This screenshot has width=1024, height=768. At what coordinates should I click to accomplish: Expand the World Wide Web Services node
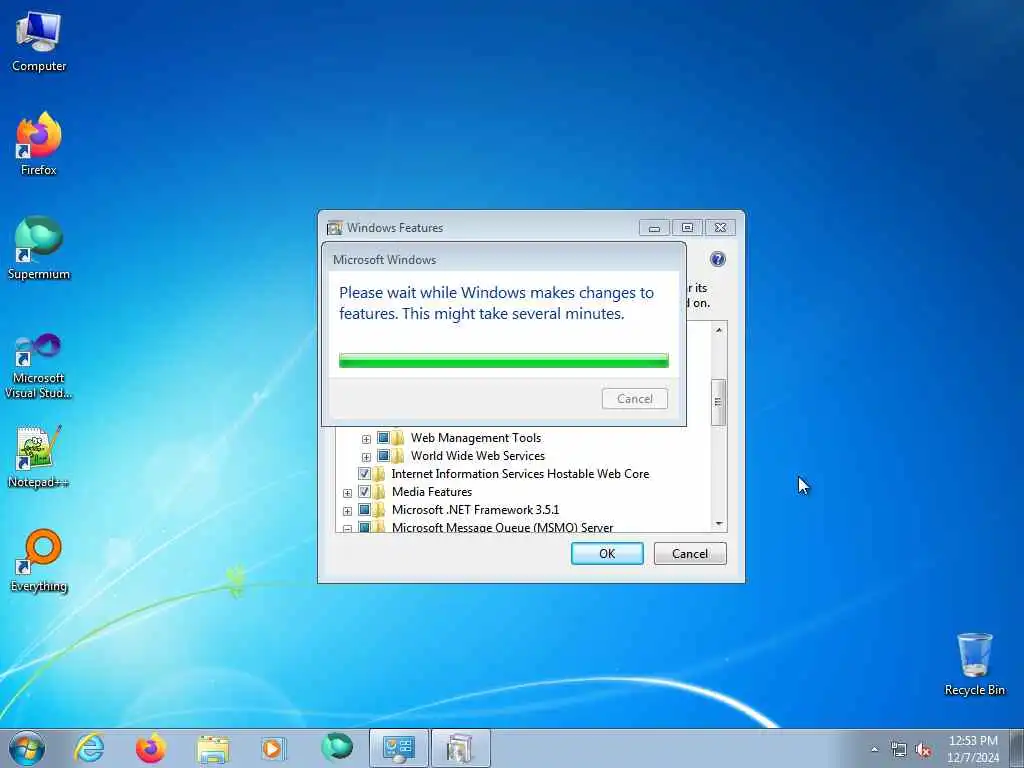(x=366, y=456)
